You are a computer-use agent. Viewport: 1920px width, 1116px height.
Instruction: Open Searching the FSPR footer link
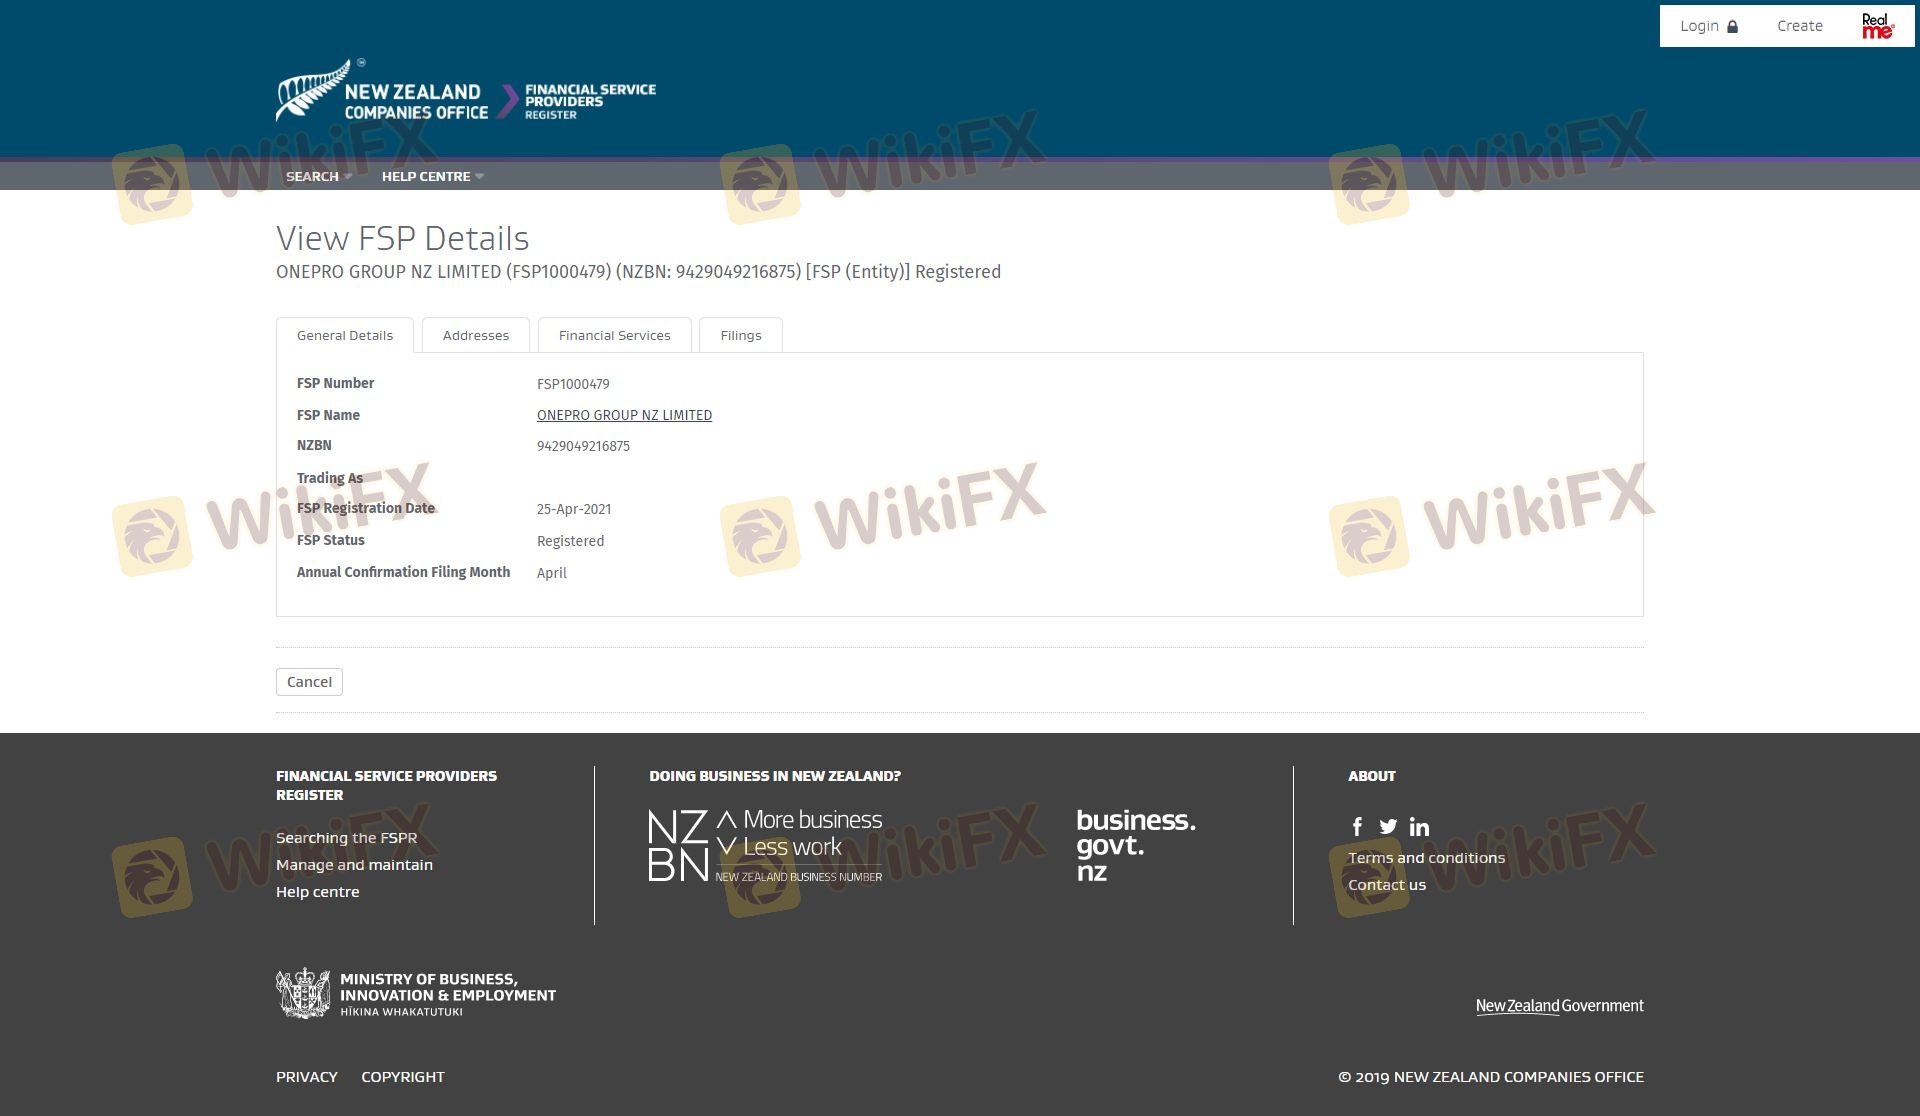346,838
